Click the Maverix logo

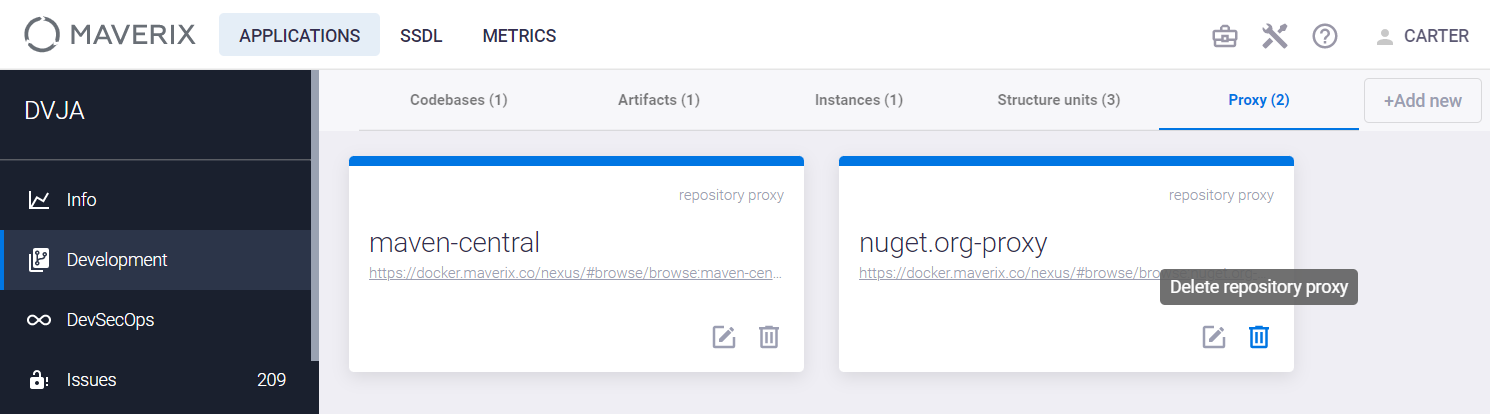pyautogui.click(x=108, y=35)
